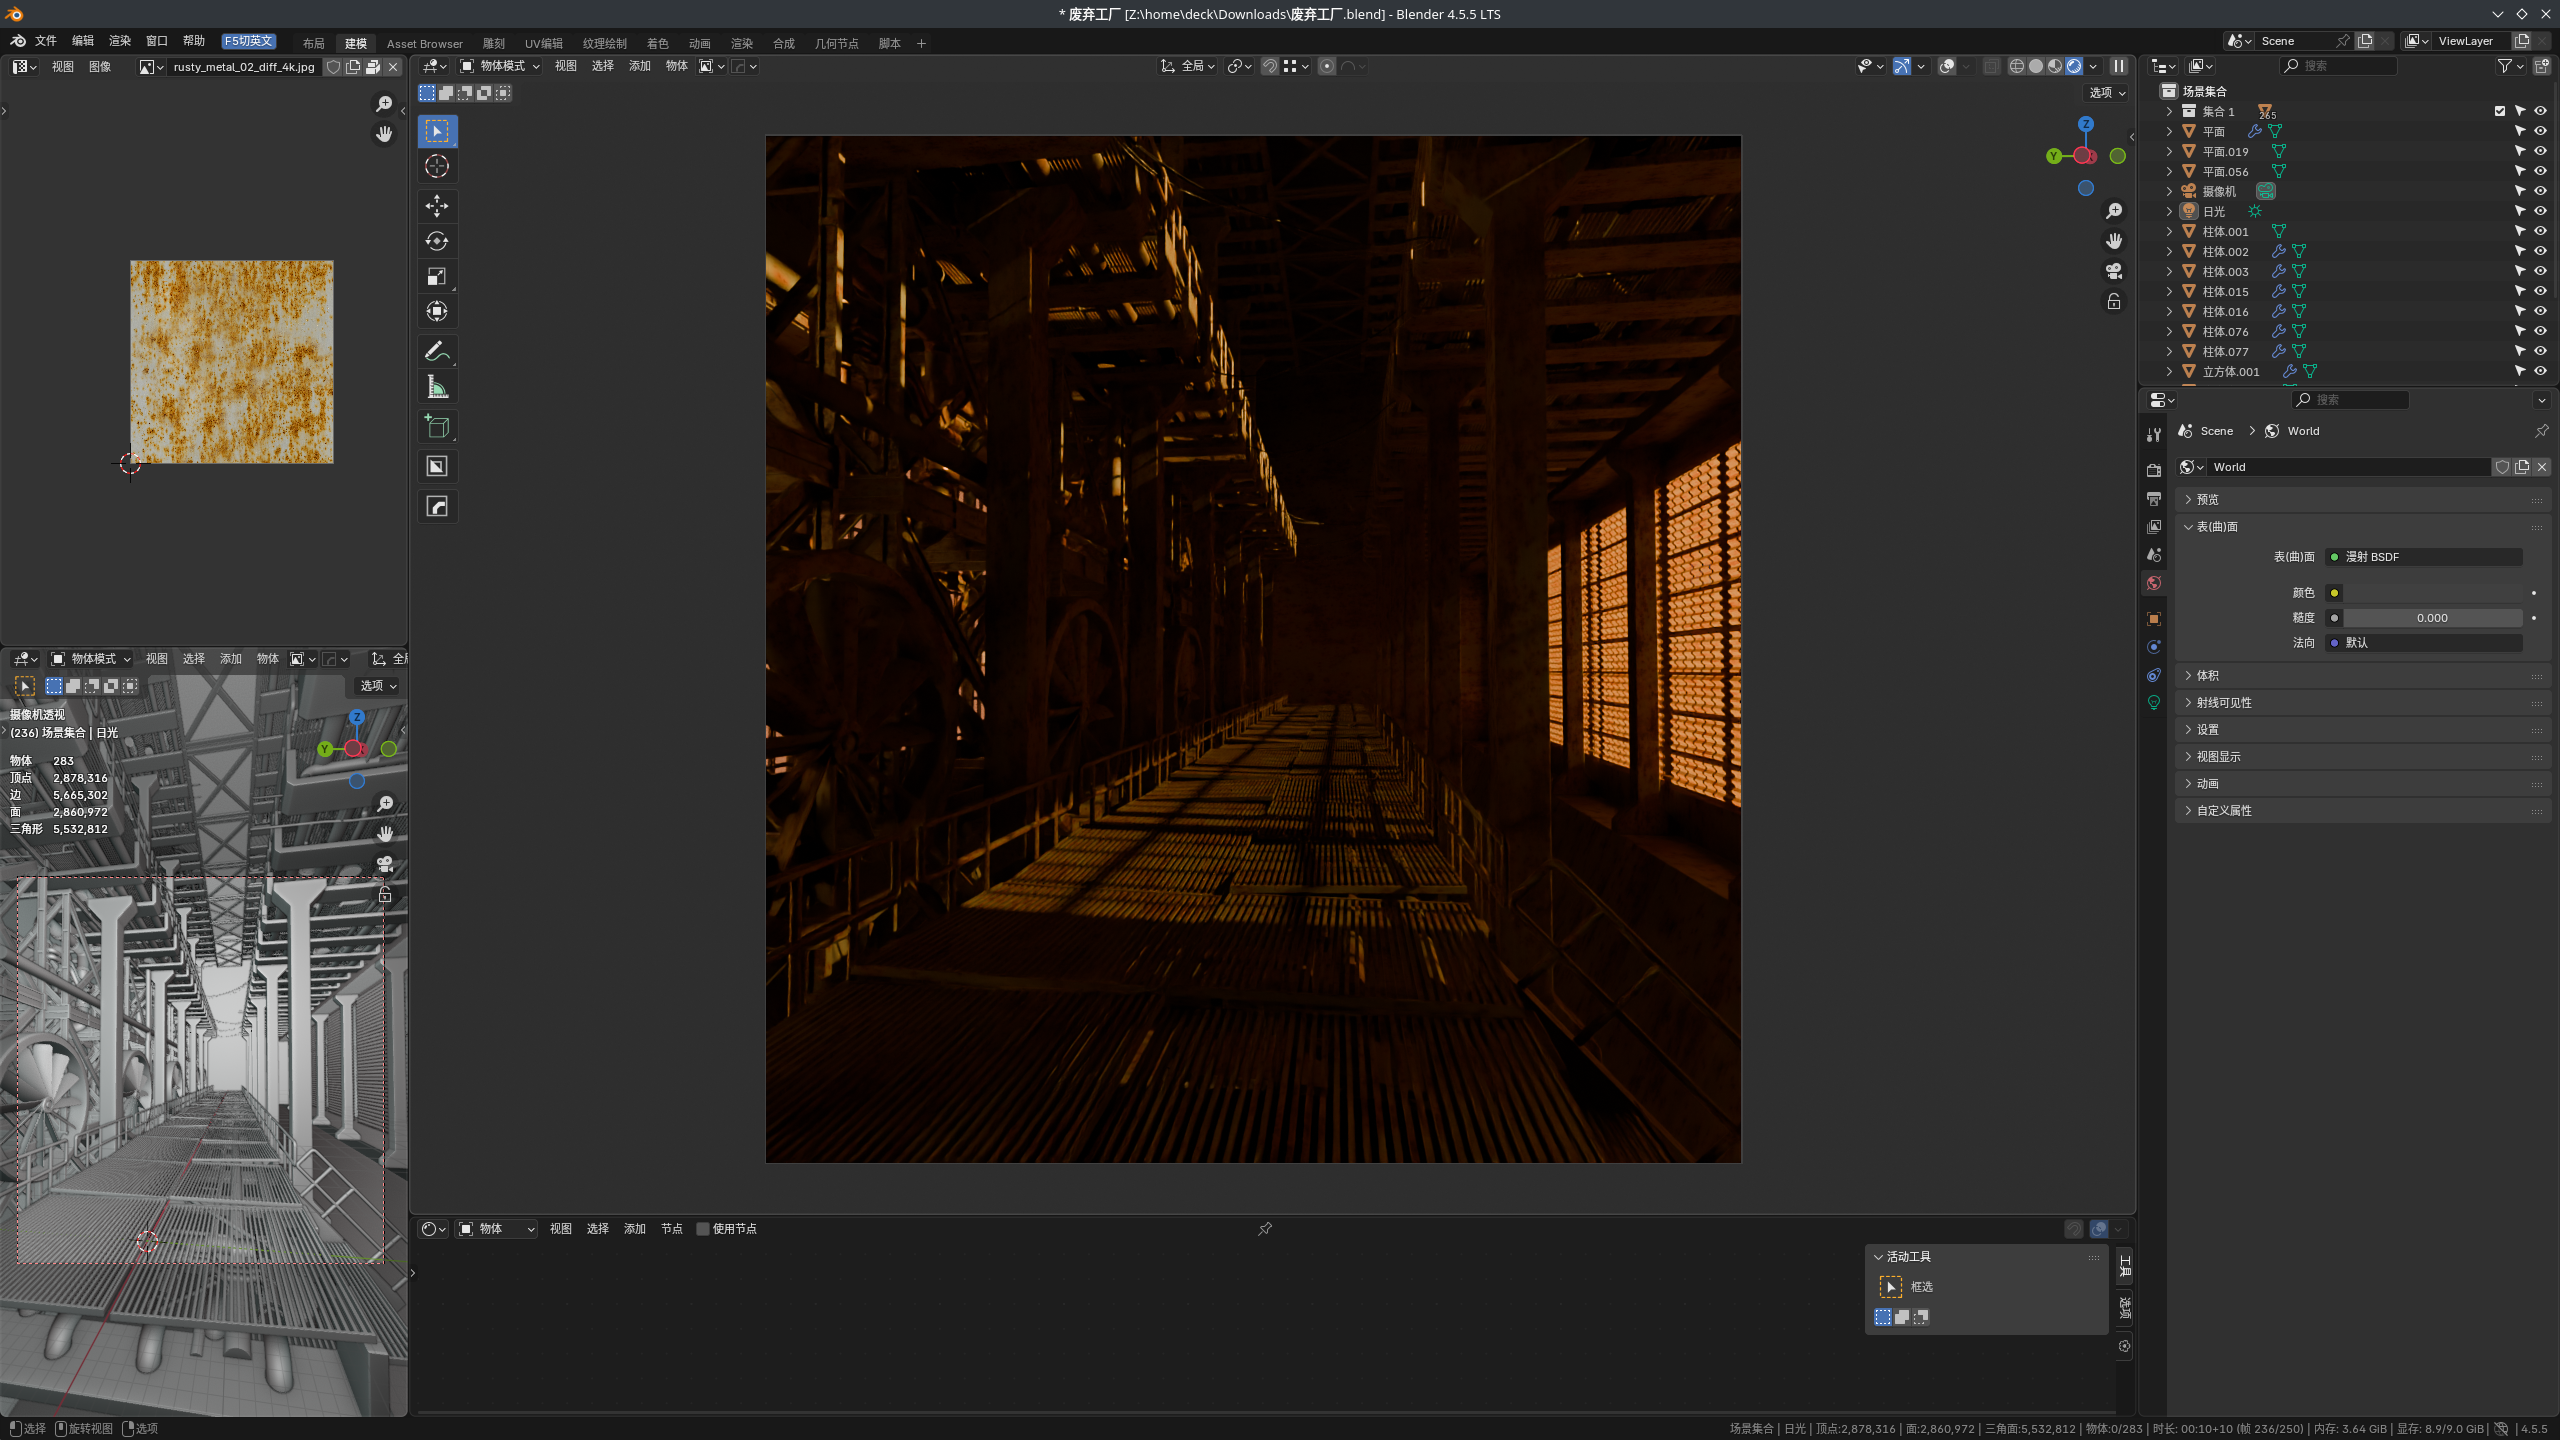The height and width of the screenshot is (1440, 2560).
Task: Uncheck 集合 1 exclude checkbox
Action: click(x=2500, y=111)
